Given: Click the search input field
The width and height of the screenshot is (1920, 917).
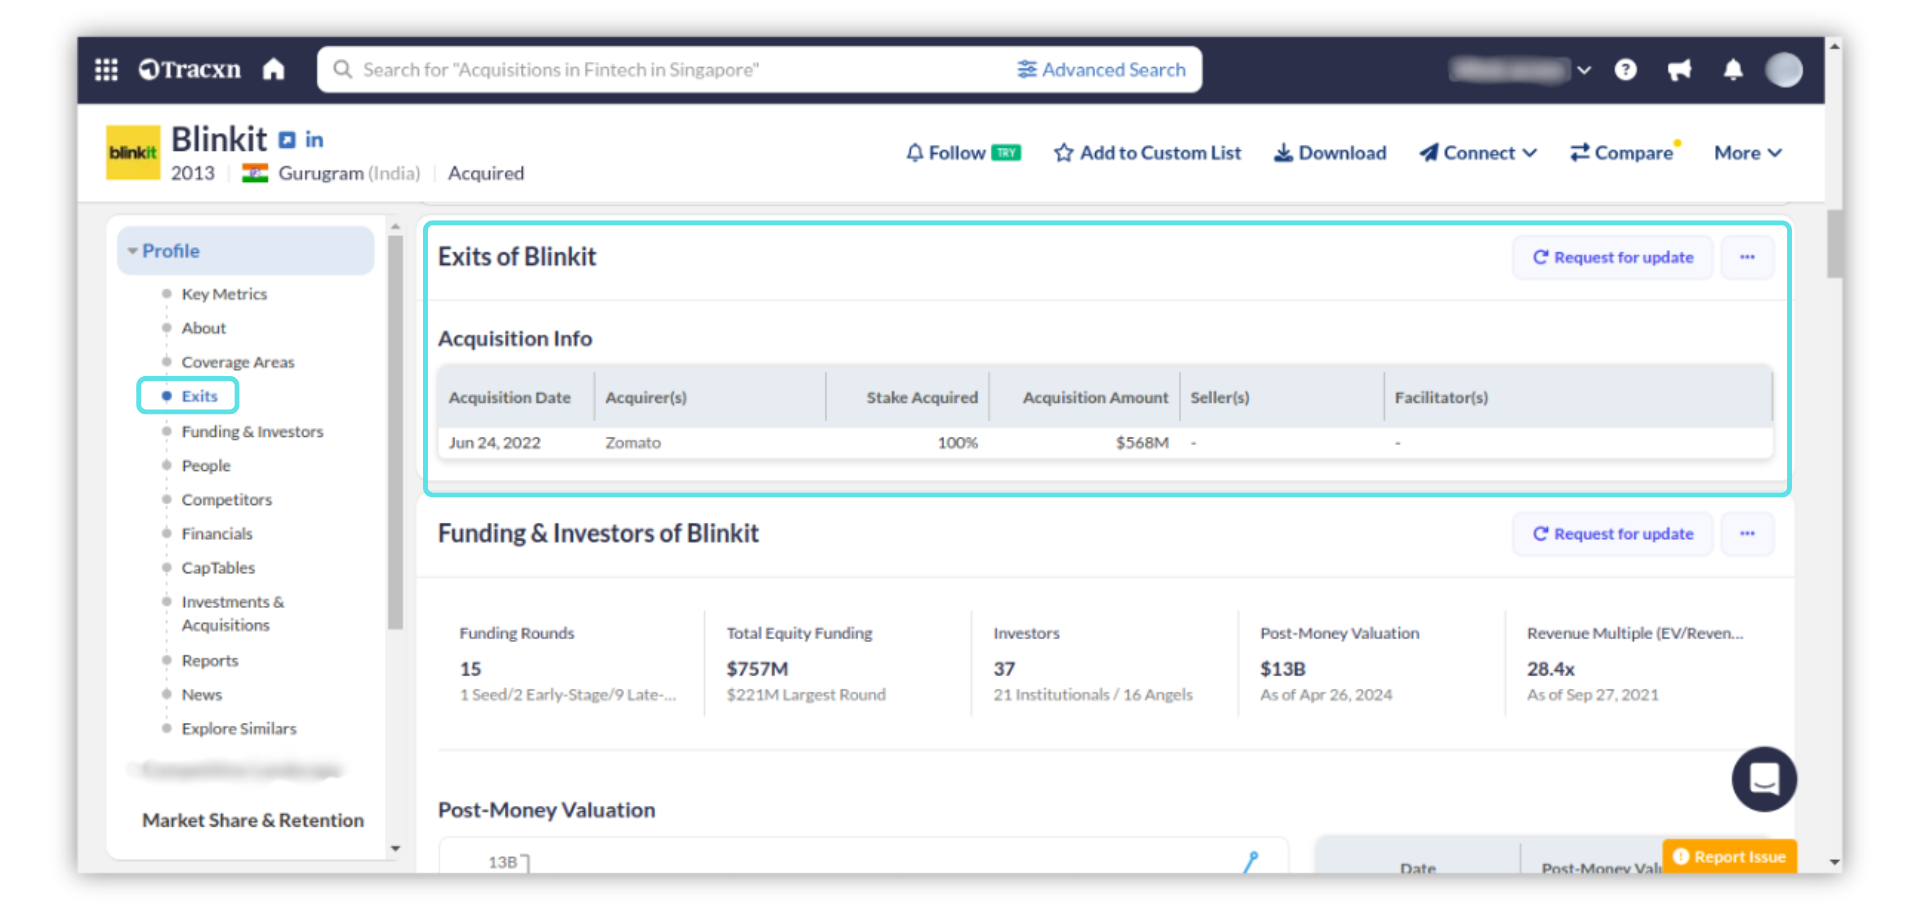Looking at the screenshot, I should [x=660, y=69].
